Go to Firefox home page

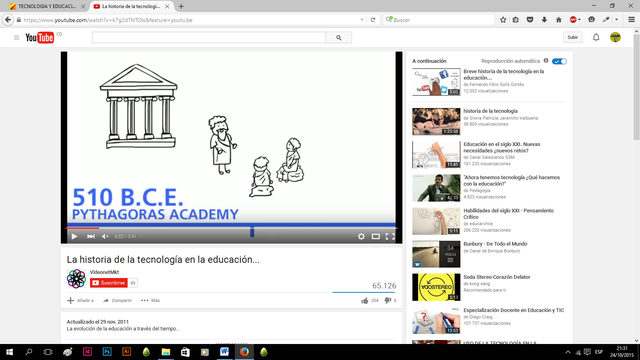point(558,20)
